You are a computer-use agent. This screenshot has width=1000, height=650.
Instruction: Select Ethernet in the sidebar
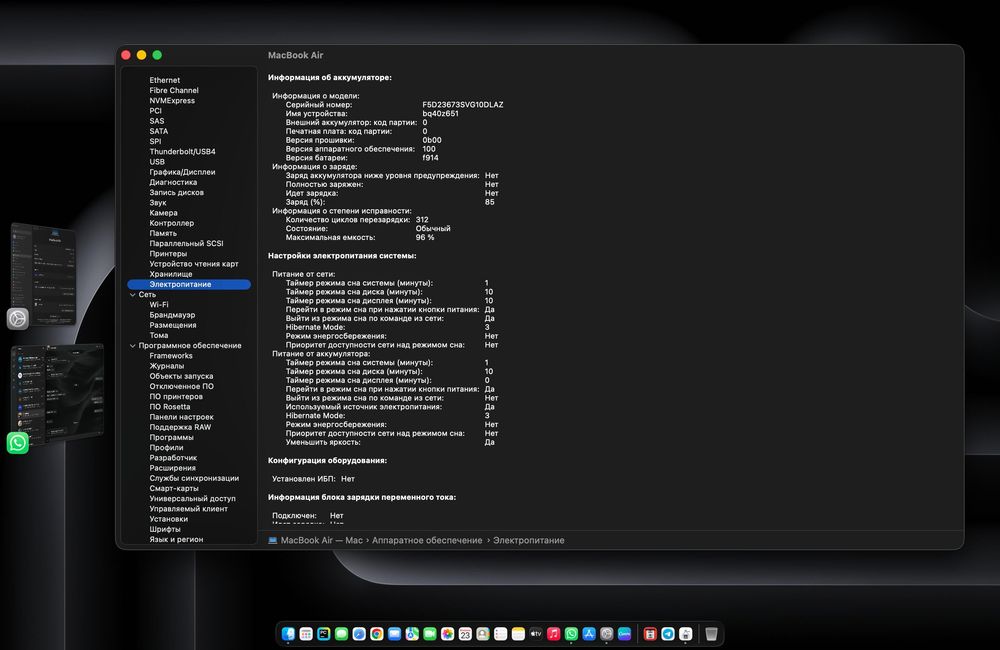[x=165, y=80]
